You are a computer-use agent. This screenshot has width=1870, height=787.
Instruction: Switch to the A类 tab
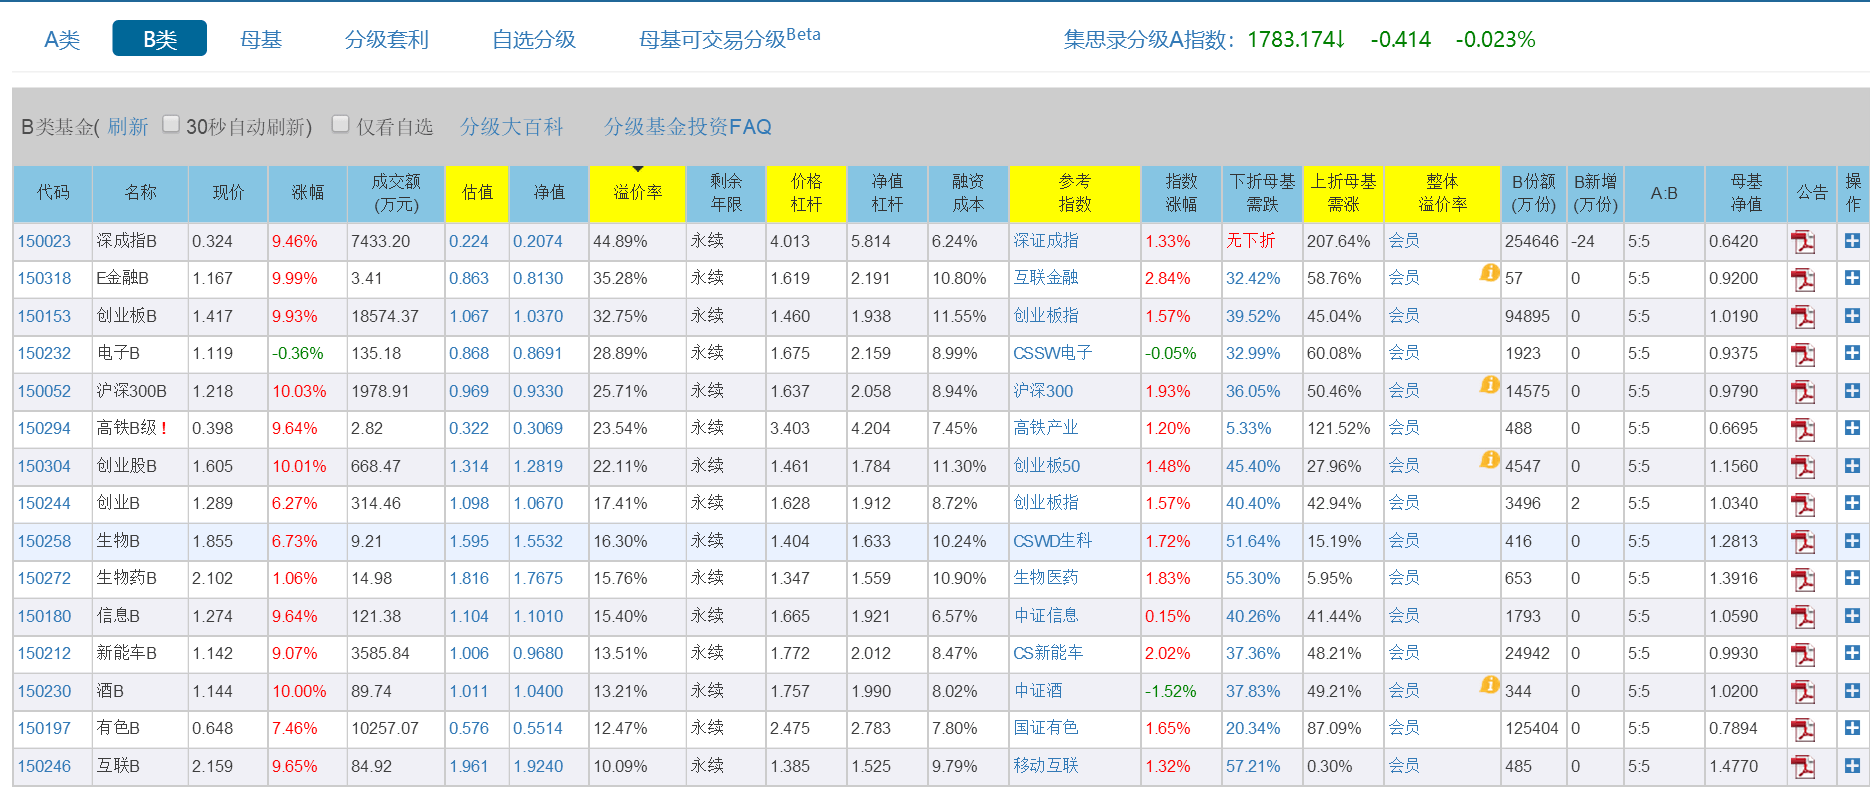click(x=62, y=39)
